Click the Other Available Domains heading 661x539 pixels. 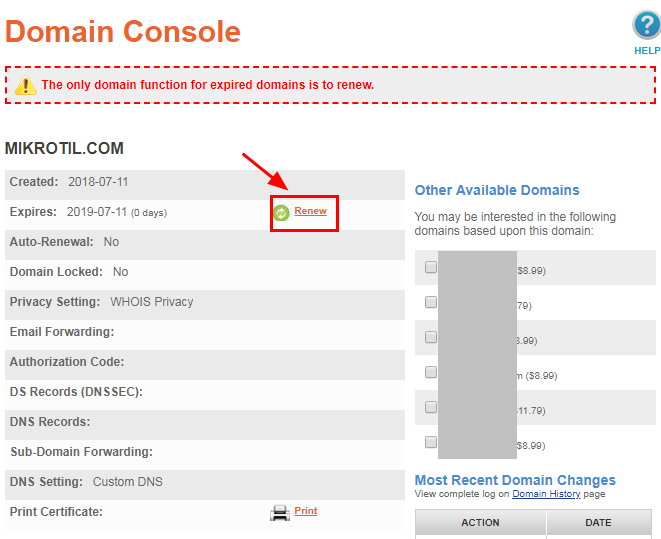497,190
